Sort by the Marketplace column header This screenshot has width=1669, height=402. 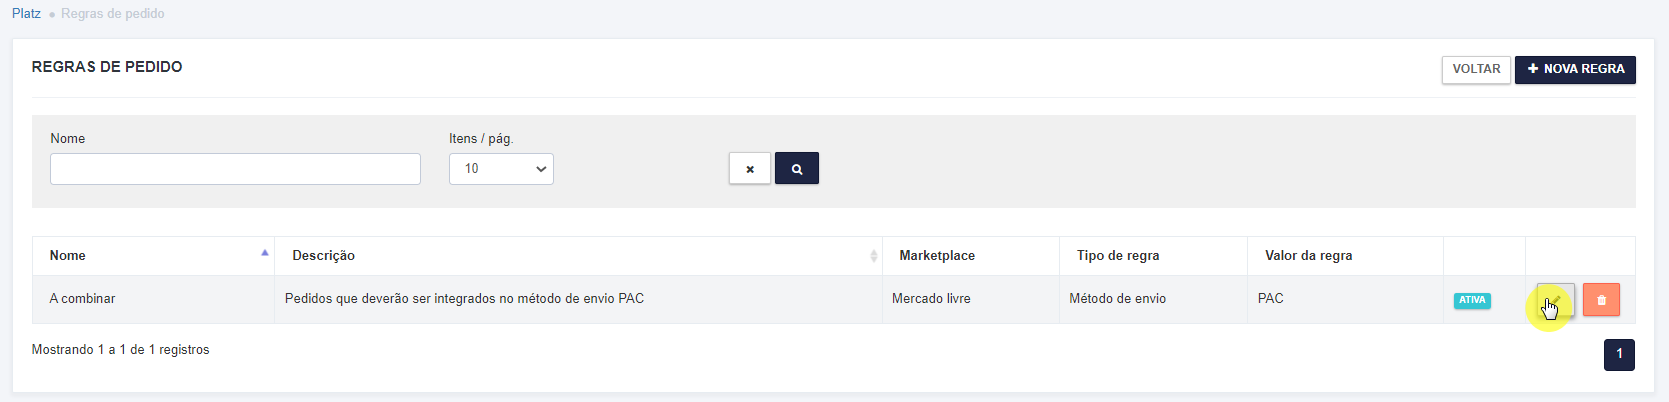(x=937, y=256)
